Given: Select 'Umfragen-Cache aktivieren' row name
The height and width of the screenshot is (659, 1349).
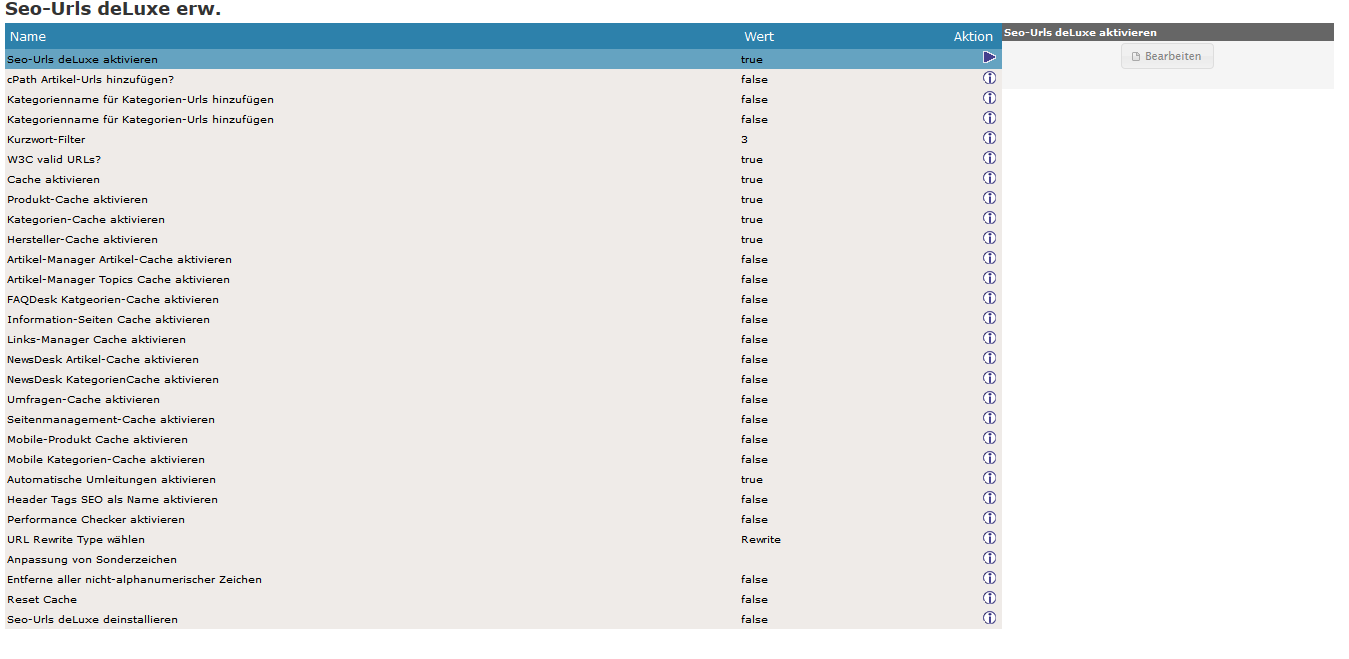Looking at the screenshot, I should (83, 400).
